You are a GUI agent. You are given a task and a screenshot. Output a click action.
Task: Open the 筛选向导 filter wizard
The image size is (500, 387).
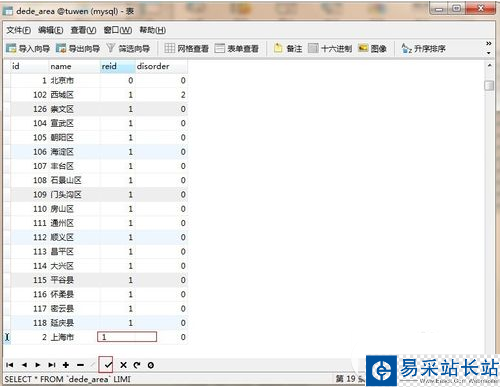pos(128,49)
